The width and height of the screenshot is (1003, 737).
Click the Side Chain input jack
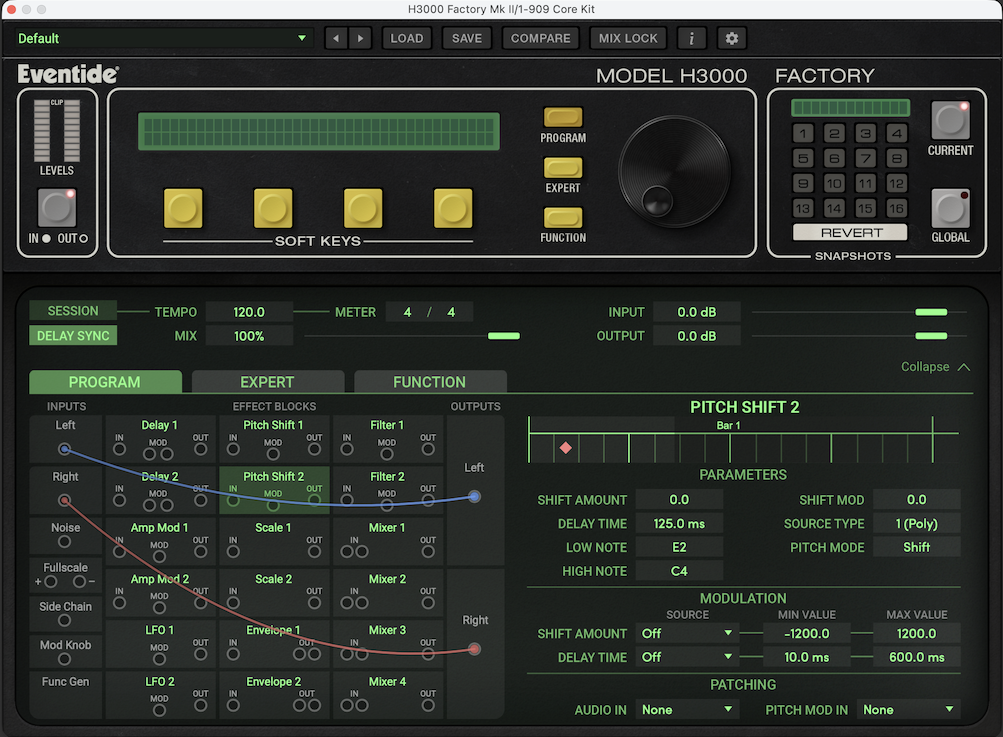64,620
